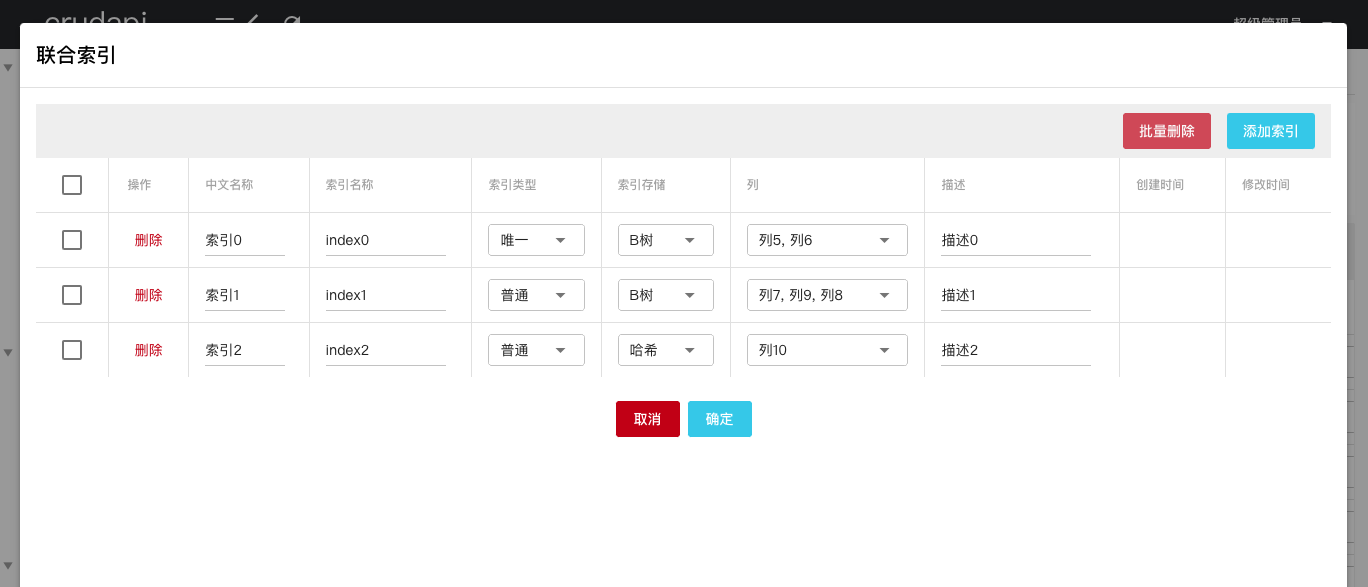
Task: Edit the 描述2 description field
Action: coord(1015,350)
